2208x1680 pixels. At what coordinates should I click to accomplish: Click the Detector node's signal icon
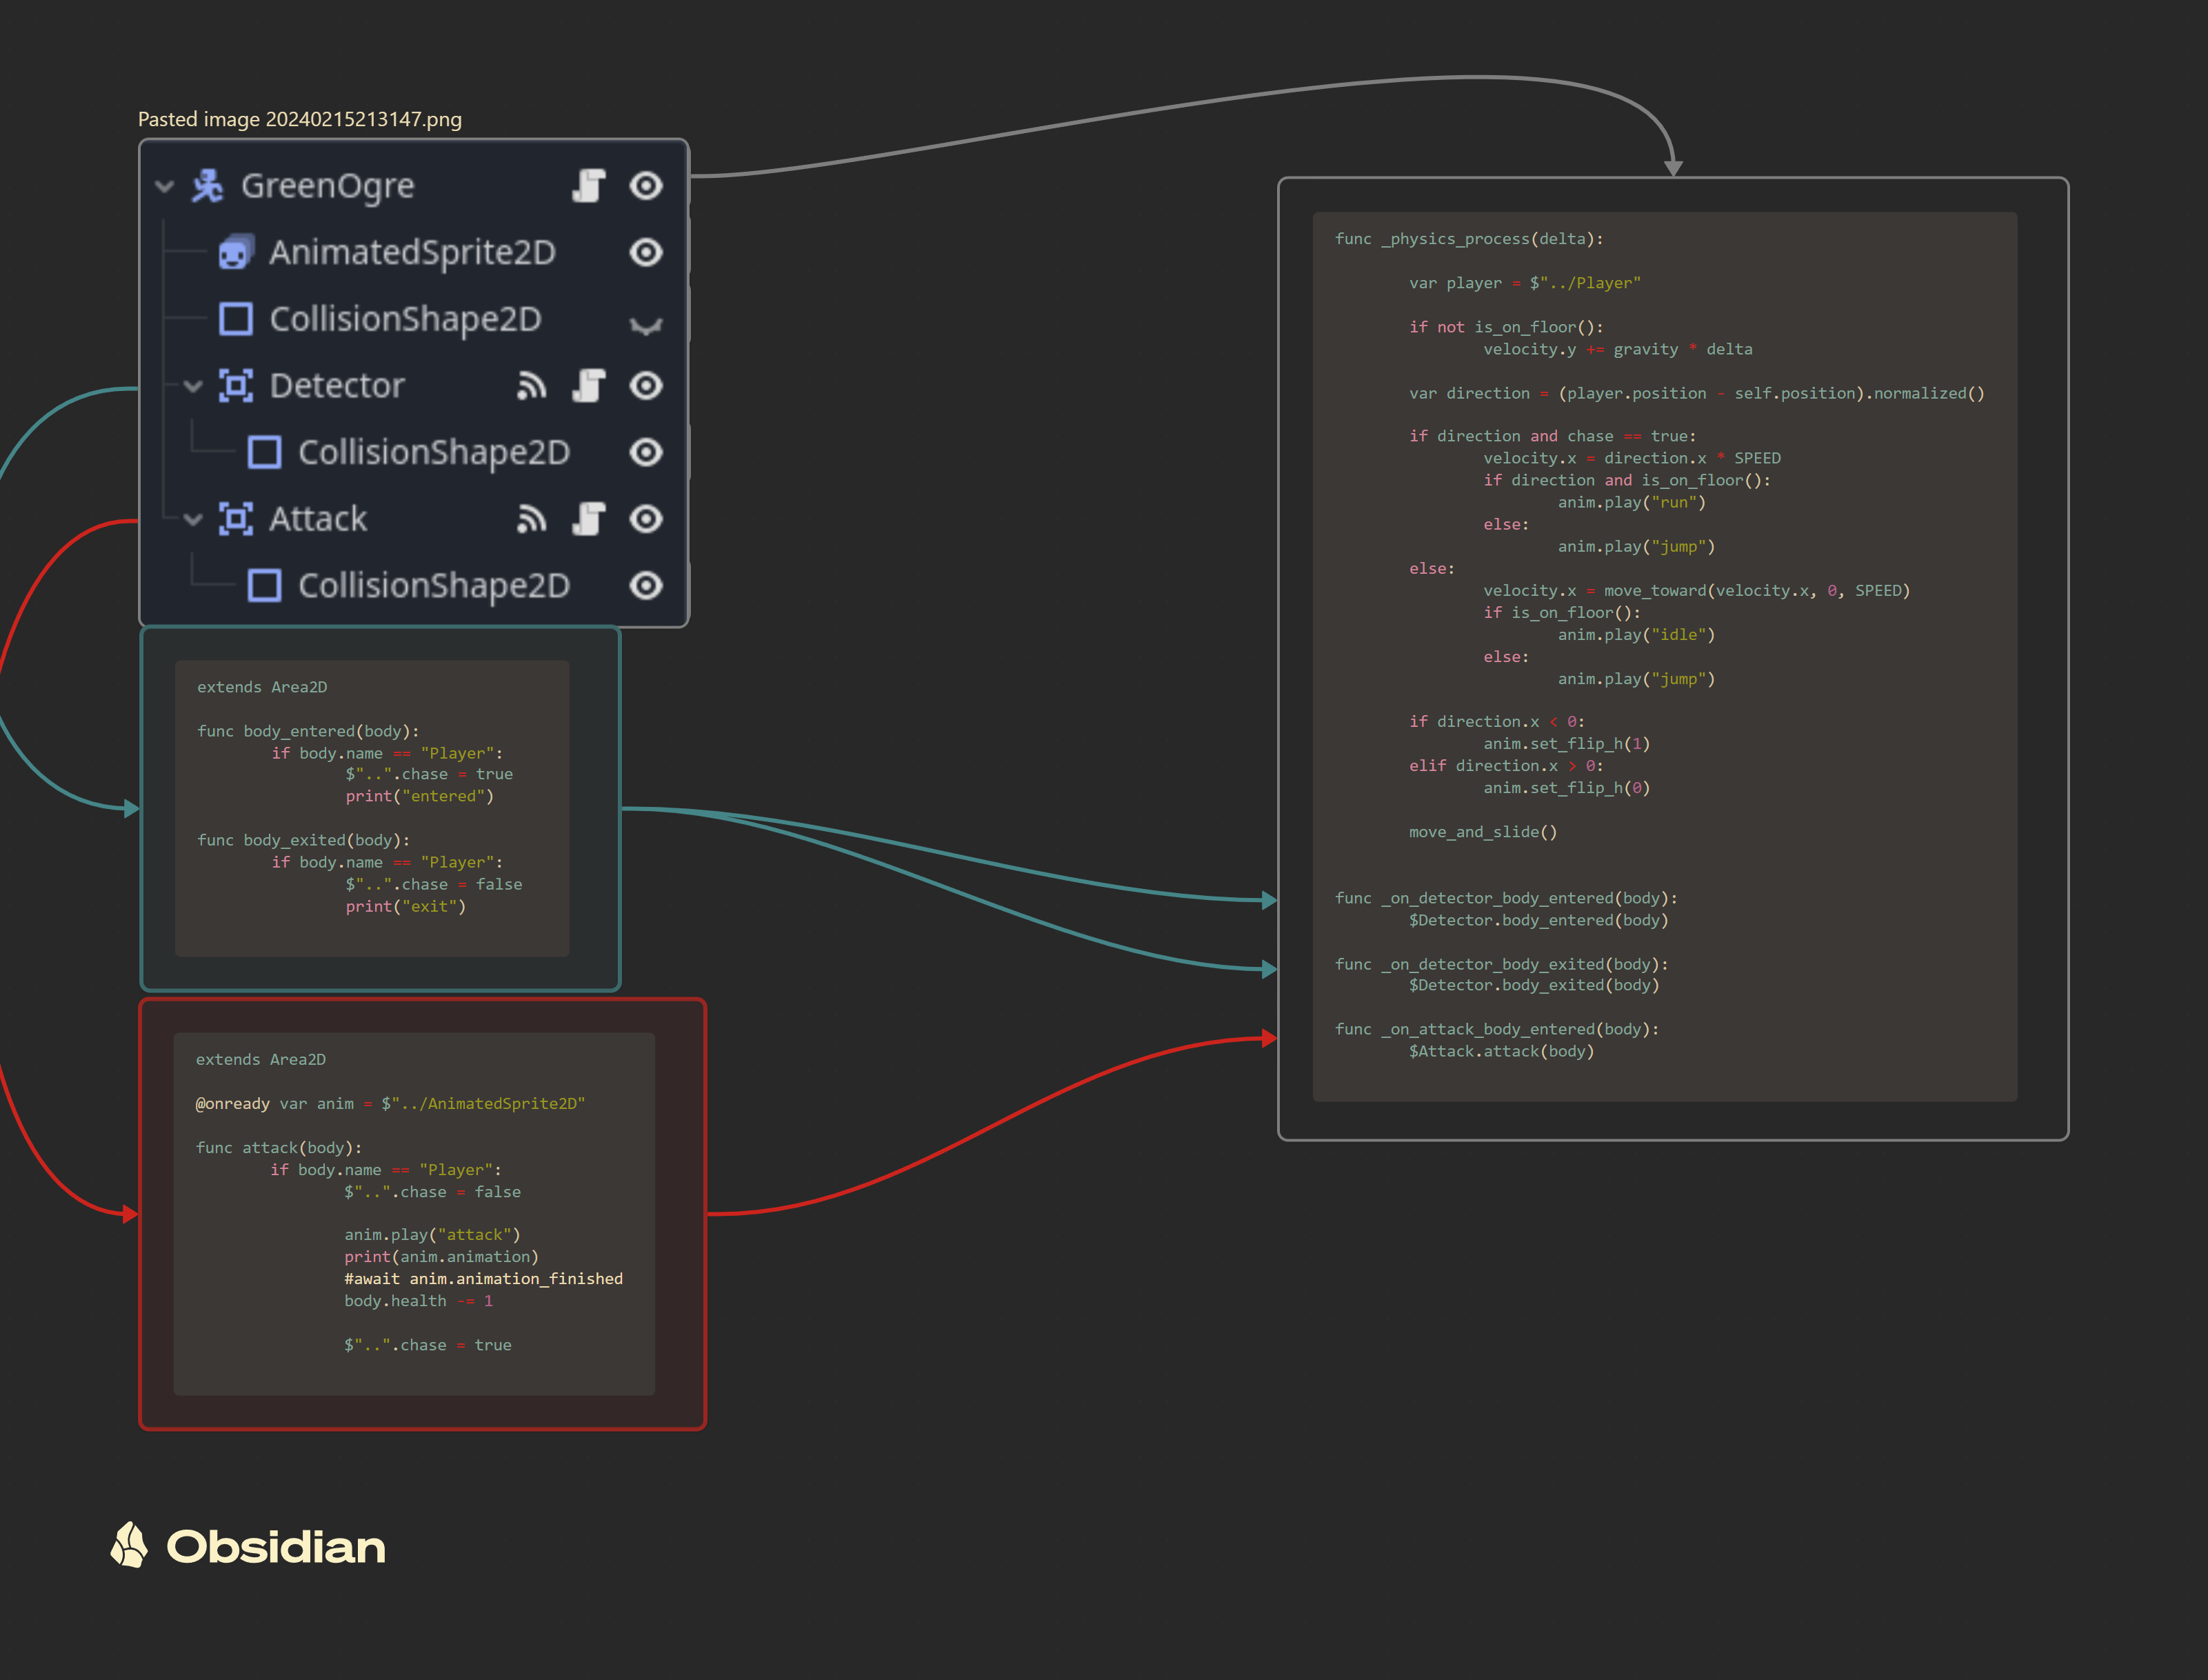coord(531,386)
